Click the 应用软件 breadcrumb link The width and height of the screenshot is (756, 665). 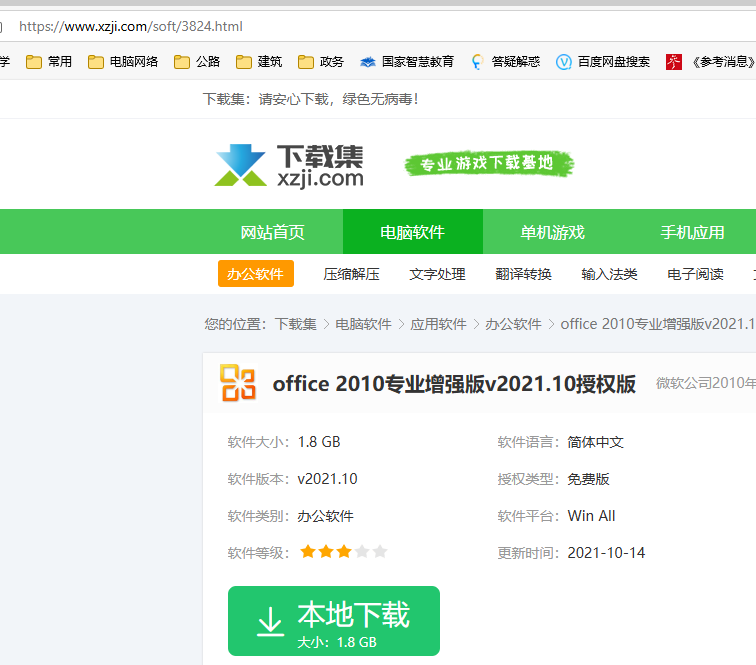pyautogui.click(x=438, y=324)
